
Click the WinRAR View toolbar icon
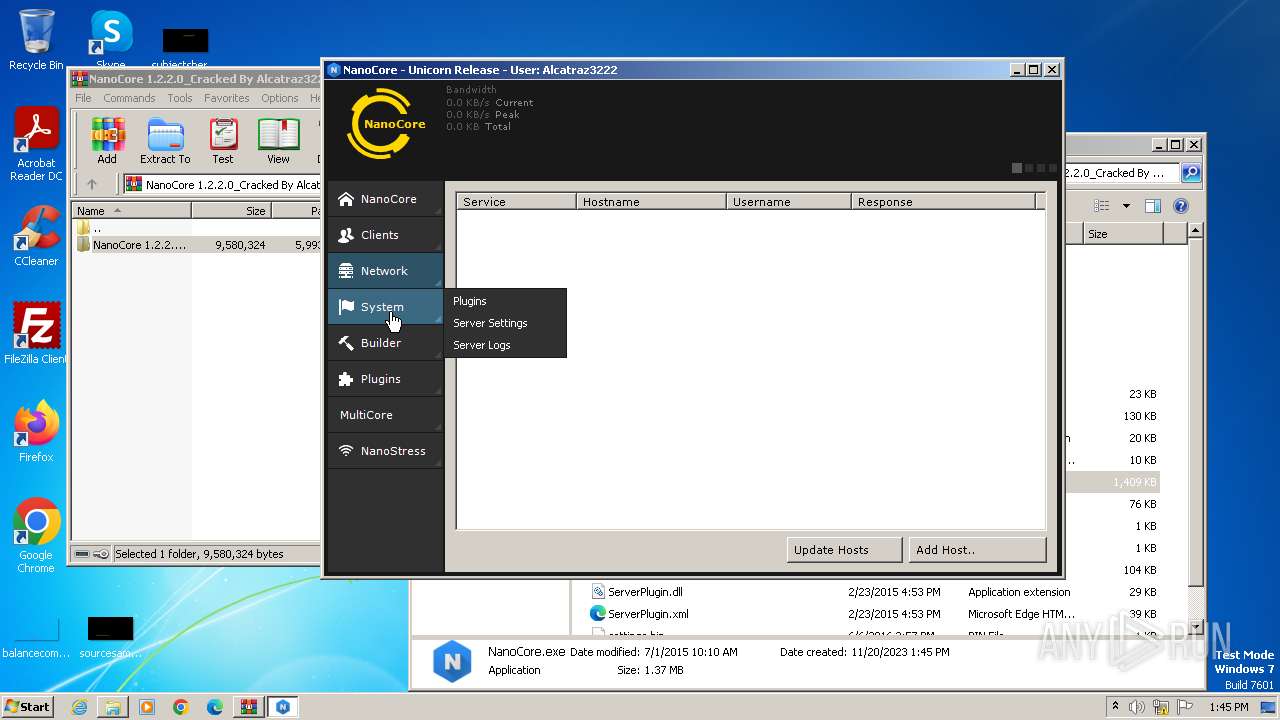pyautogui.click(x=279, y=141)
